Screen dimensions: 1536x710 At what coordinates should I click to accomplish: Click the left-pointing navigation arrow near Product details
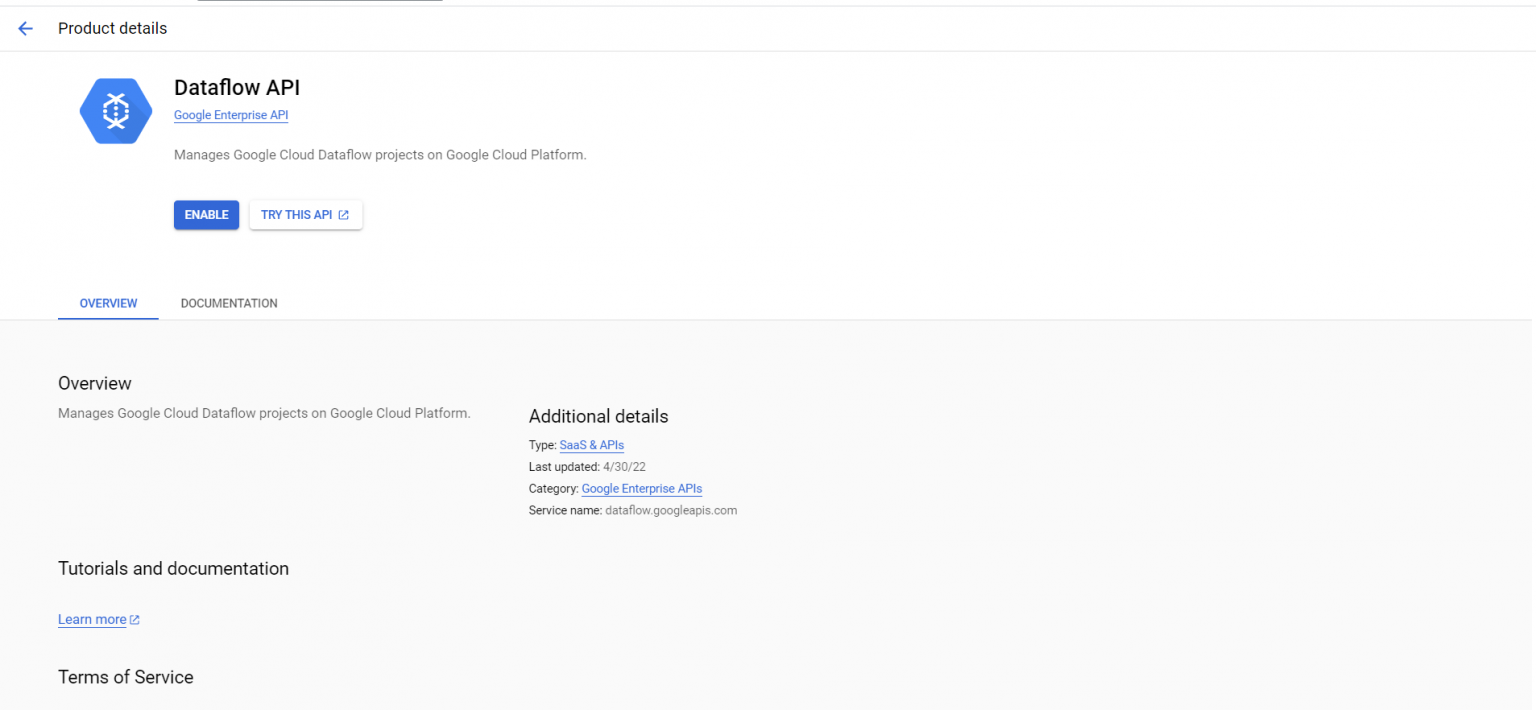(25, 28)
